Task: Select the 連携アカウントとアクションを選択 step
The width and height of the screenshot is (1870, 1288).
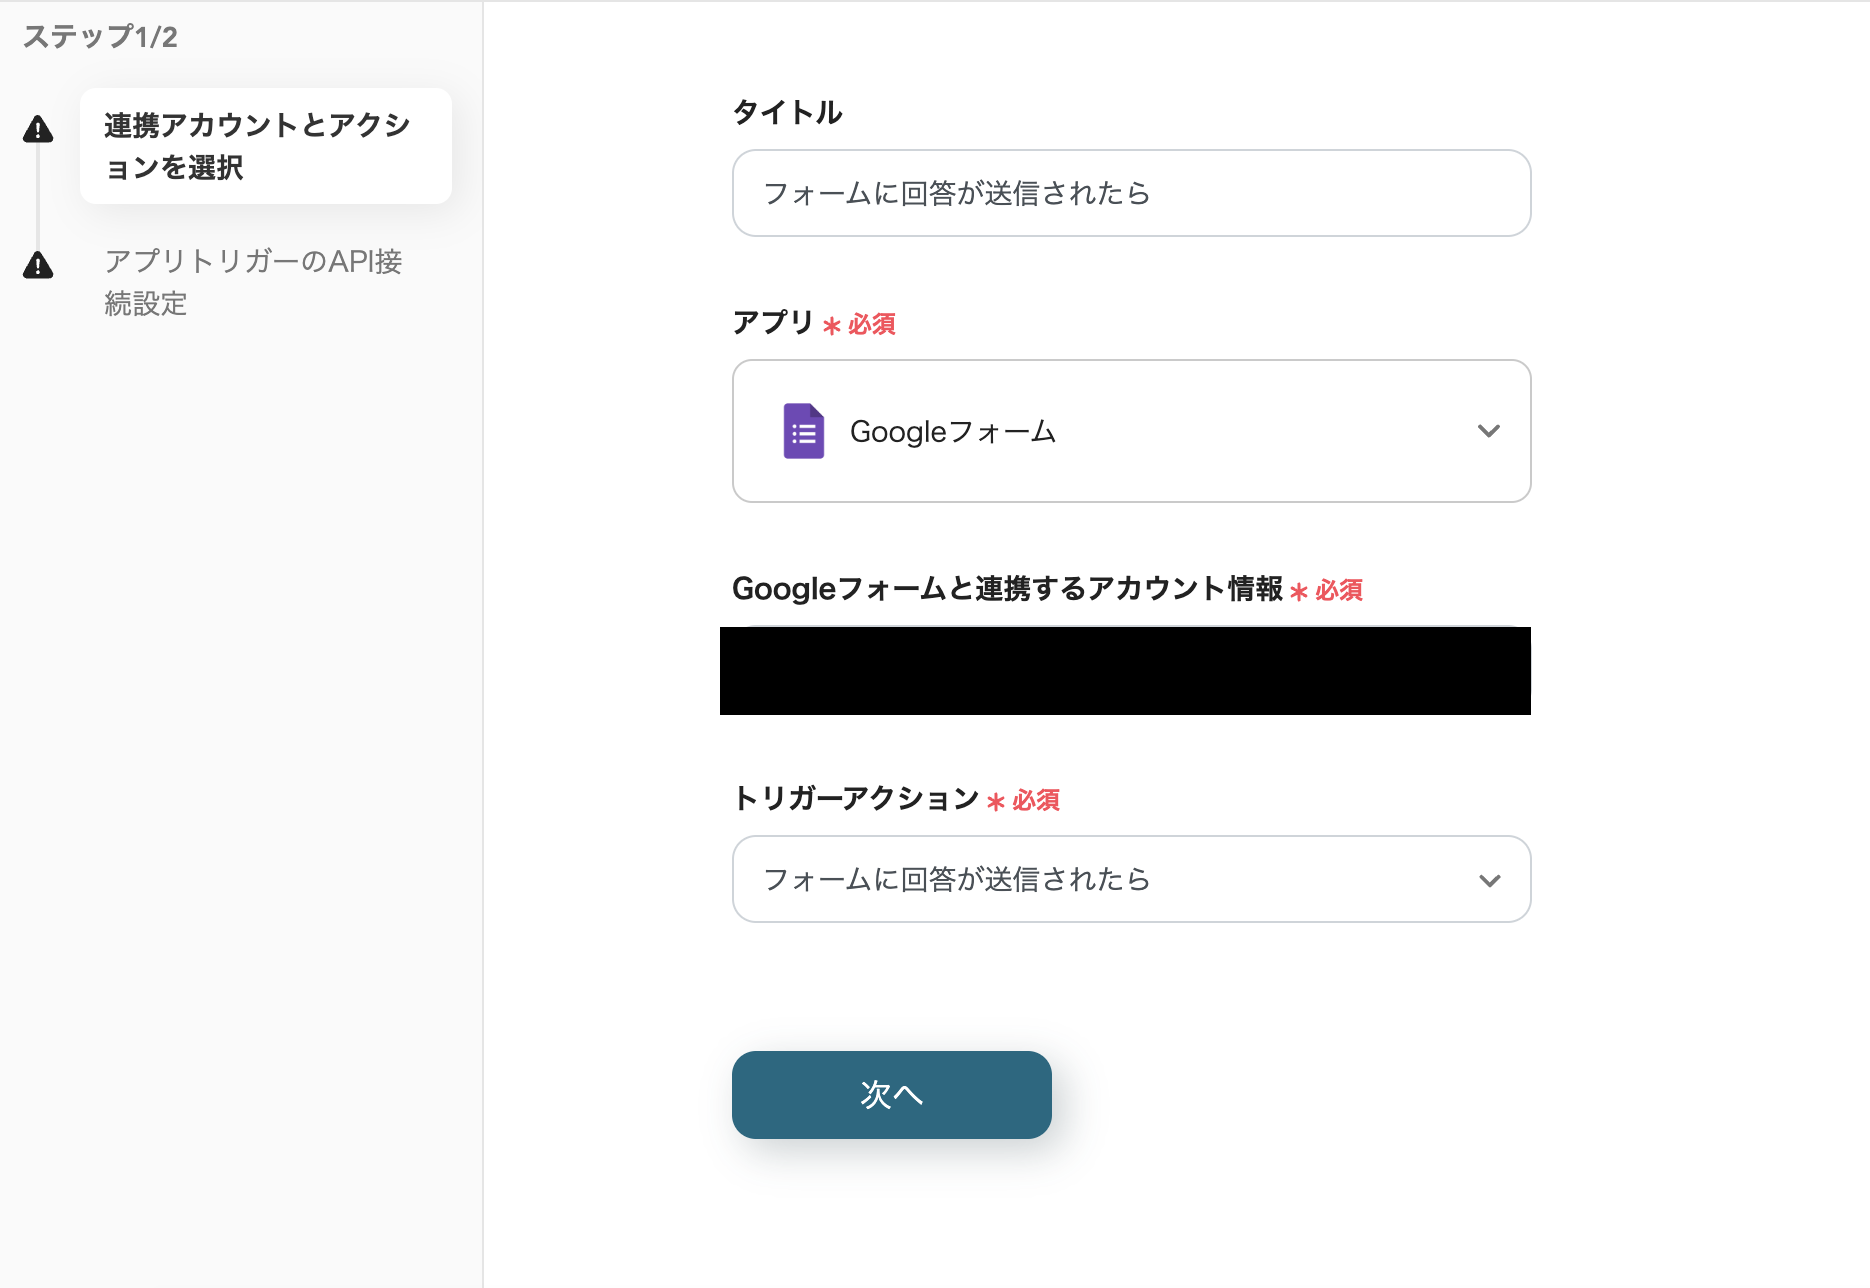Action: pyautogui.click(x=265, y=146)
